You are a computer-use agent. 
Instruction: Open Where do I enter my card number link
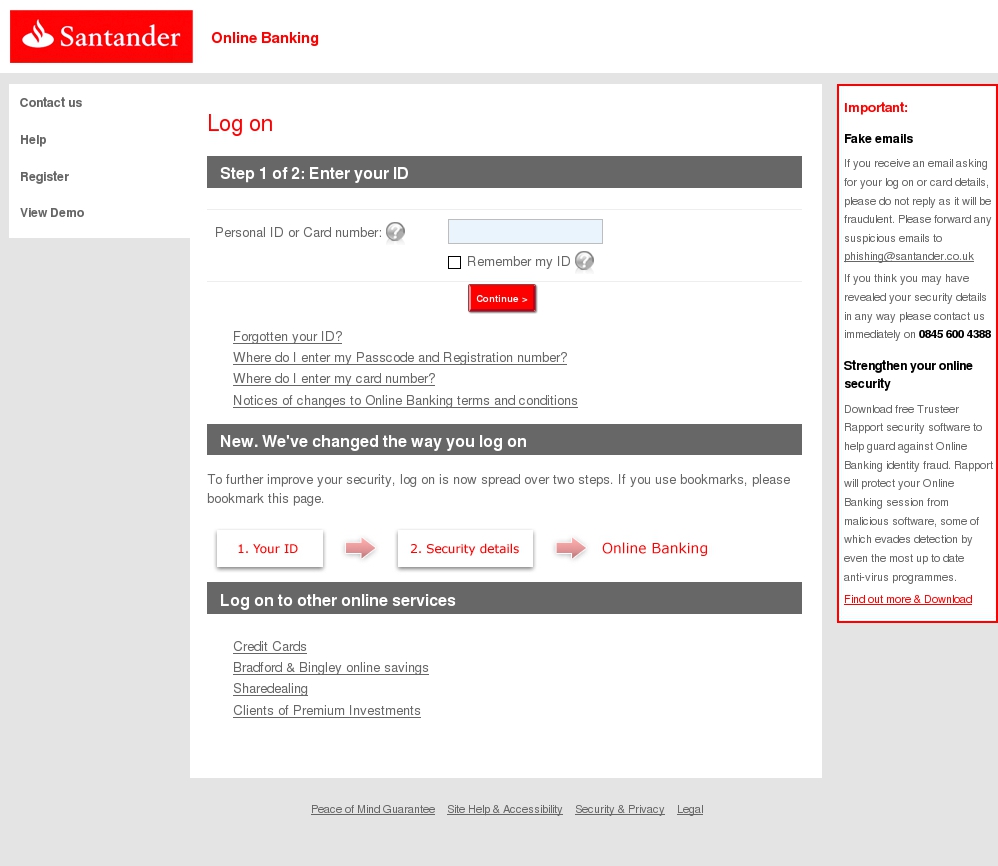334,379
